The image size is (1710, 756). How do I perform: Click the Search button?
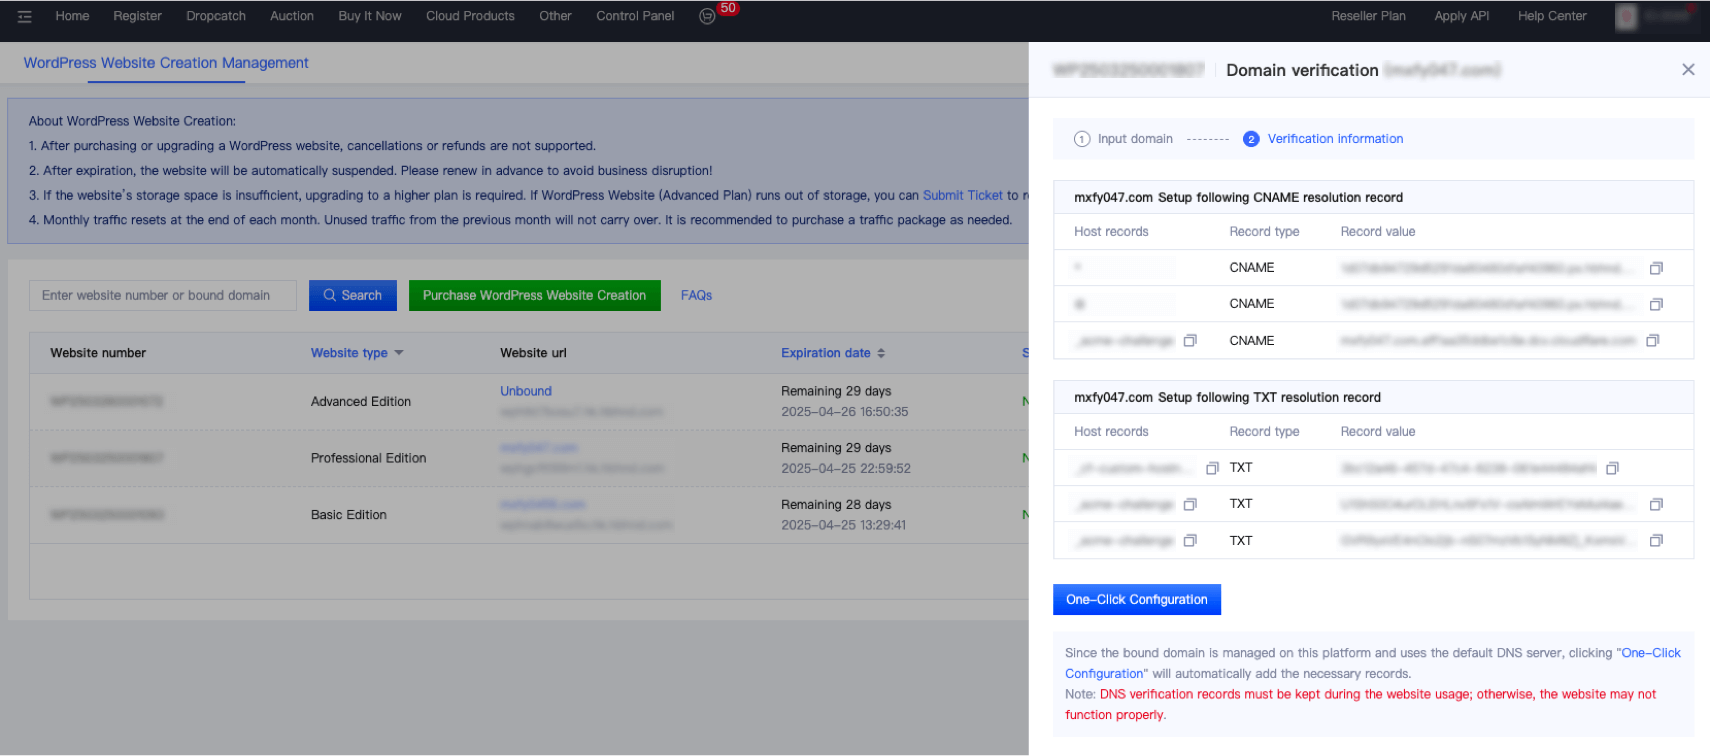[x=353, y=296]
